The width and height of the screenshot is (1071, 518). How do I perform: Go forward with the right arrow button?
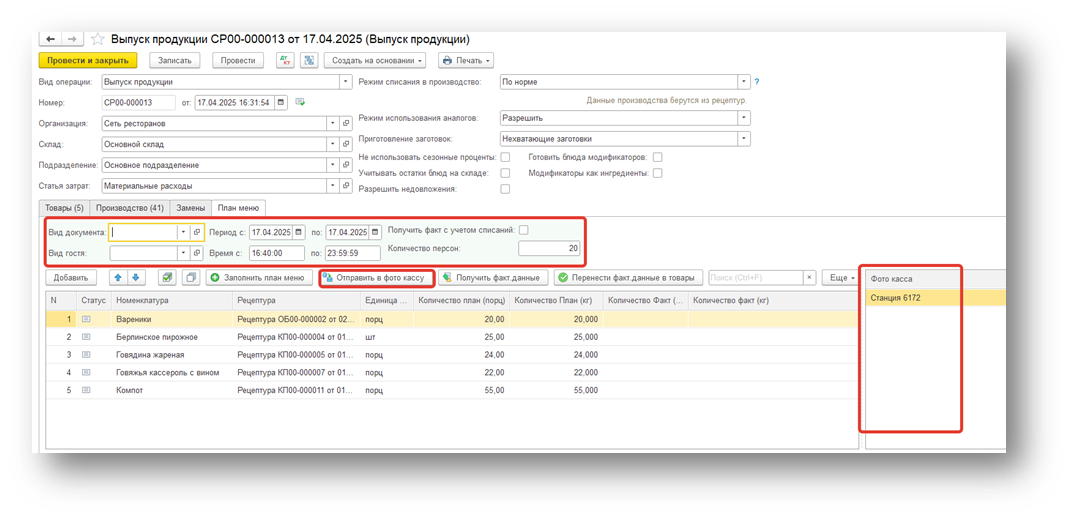[x=73, y=40]
